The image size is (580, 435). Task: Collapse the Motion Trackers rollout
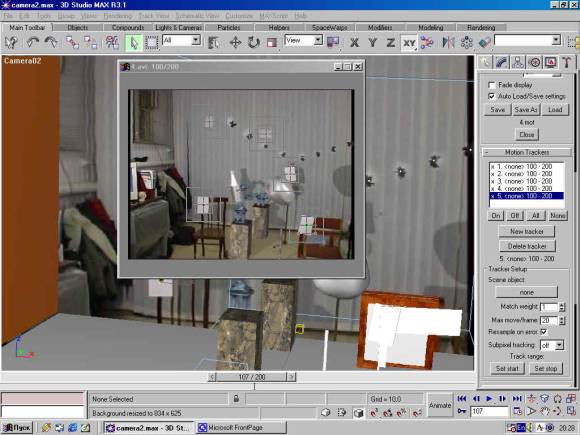click(x=527, y=152)
